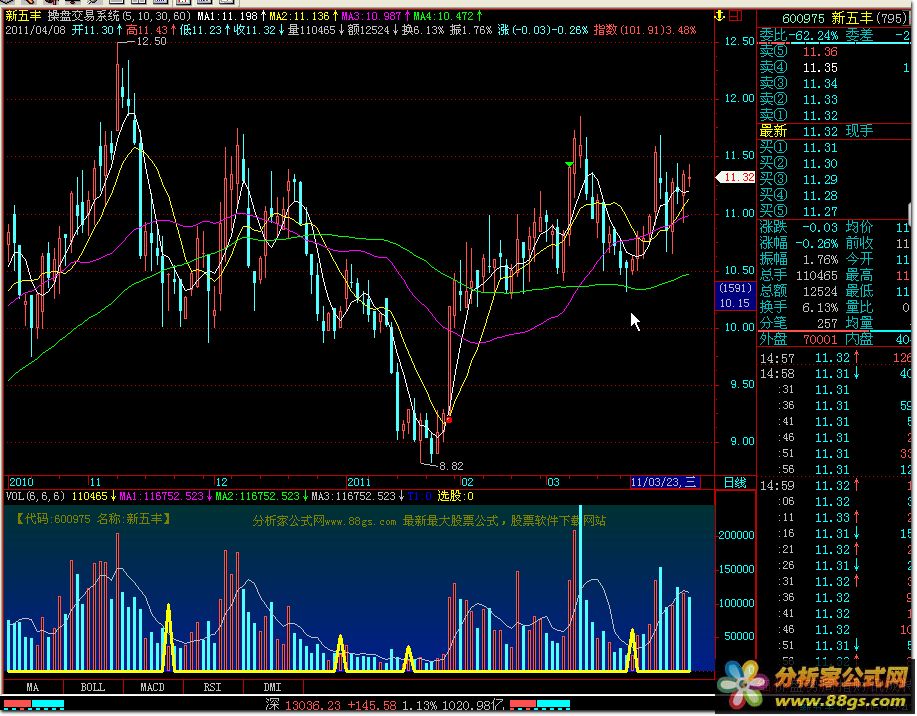The width and height of the screenshot is (917, 716).
Task: Click the red-cyan ratio bar at status bar left
Action: pyautogui.click(x=33, y=704)
